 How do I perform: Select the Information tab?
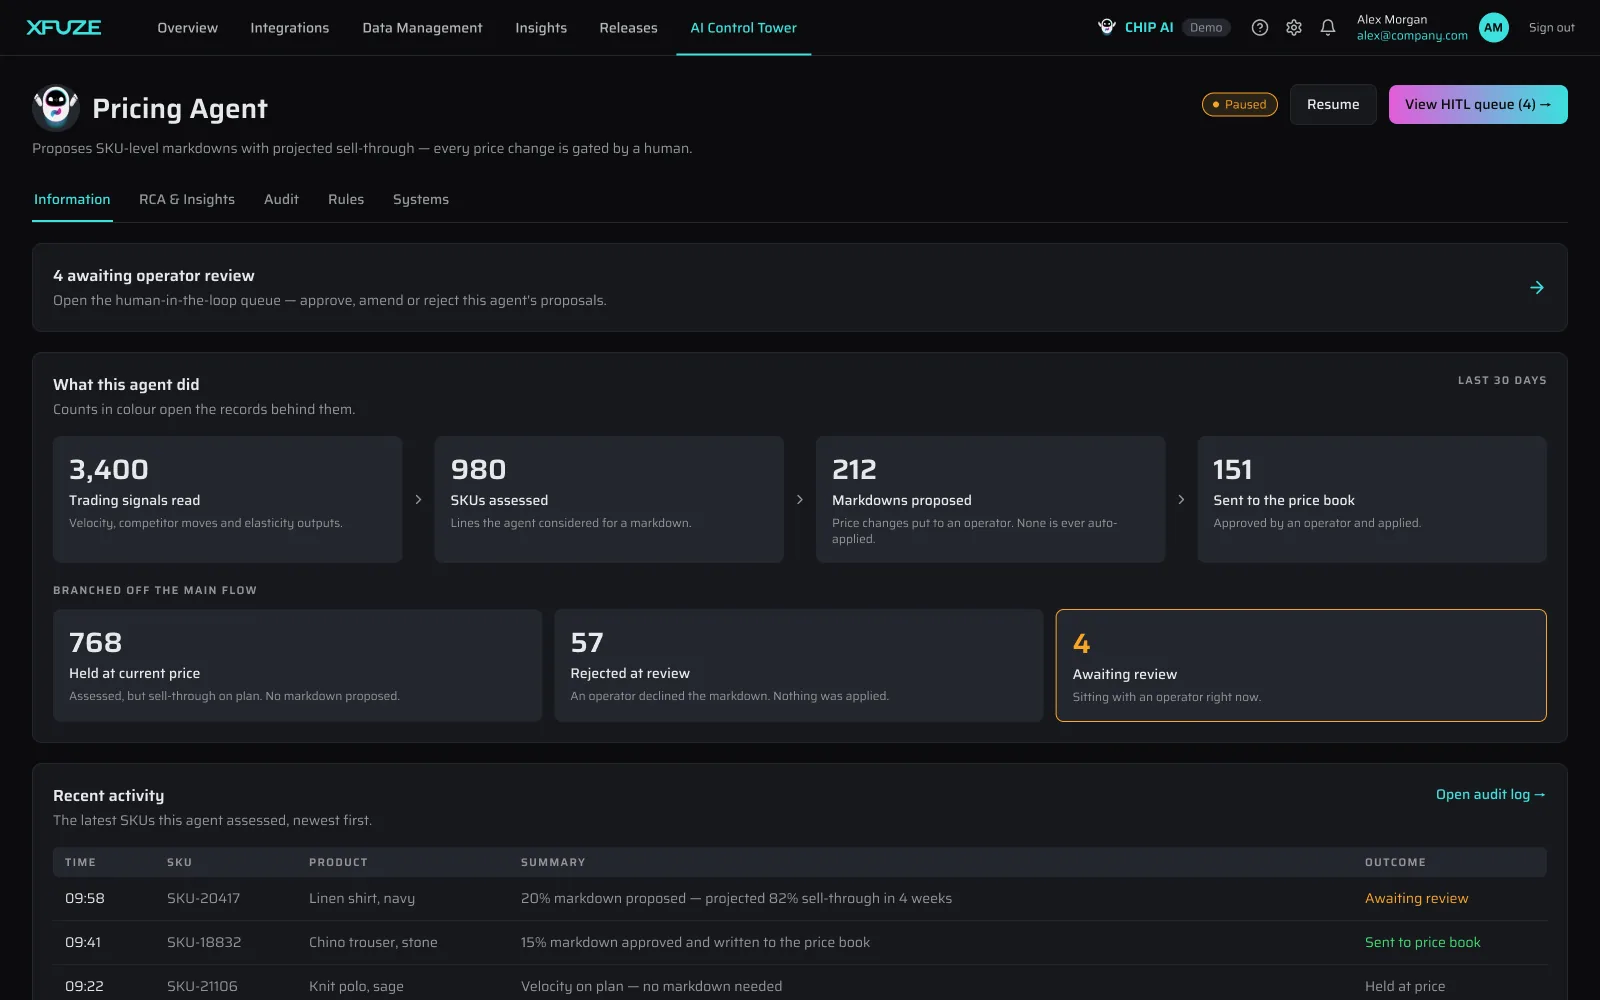click(x=72, y=199)
